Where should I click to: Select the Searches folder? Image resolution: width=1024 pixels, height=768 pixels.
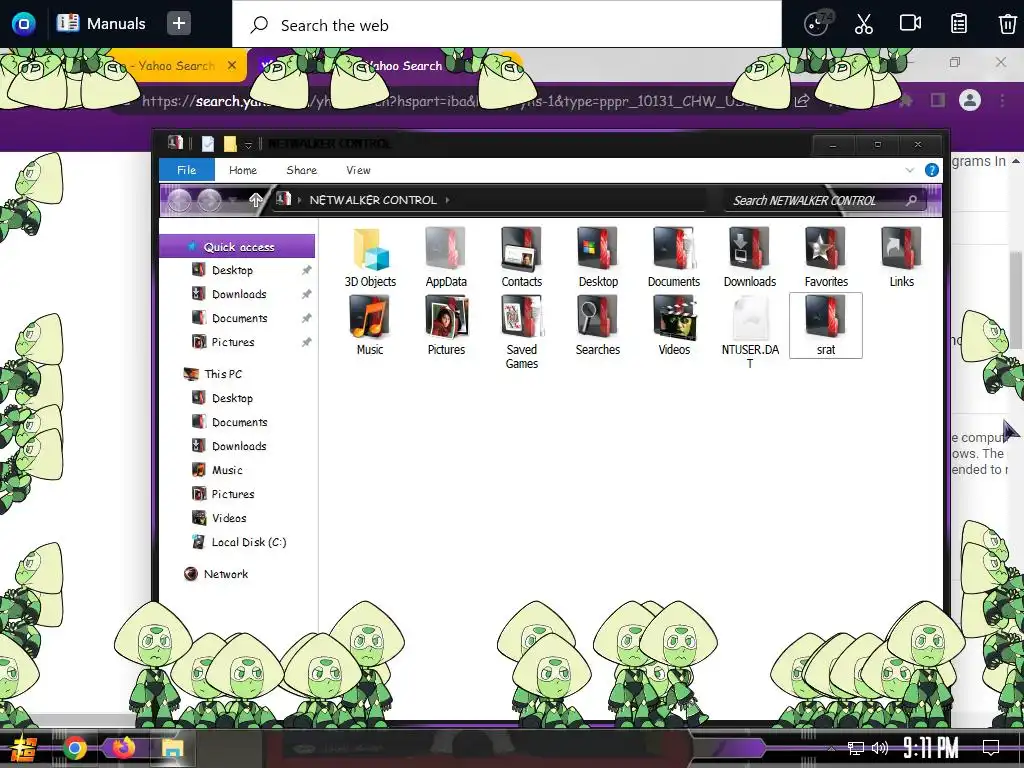[598, 325]
